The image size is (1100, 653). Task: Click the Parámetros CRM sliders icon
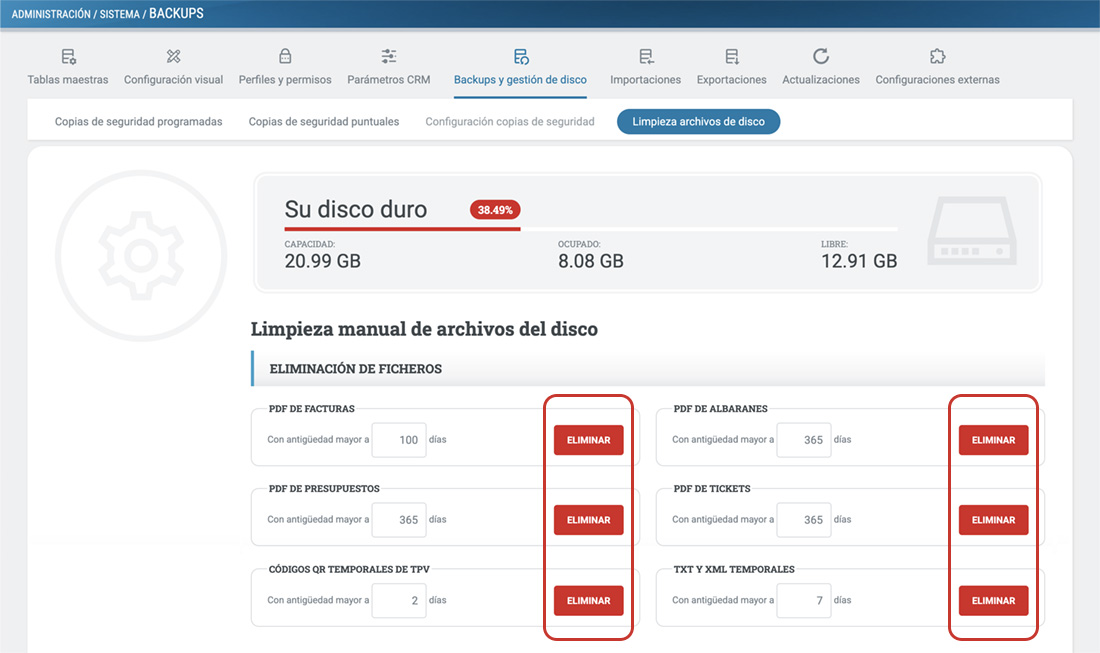coord(389,56)
